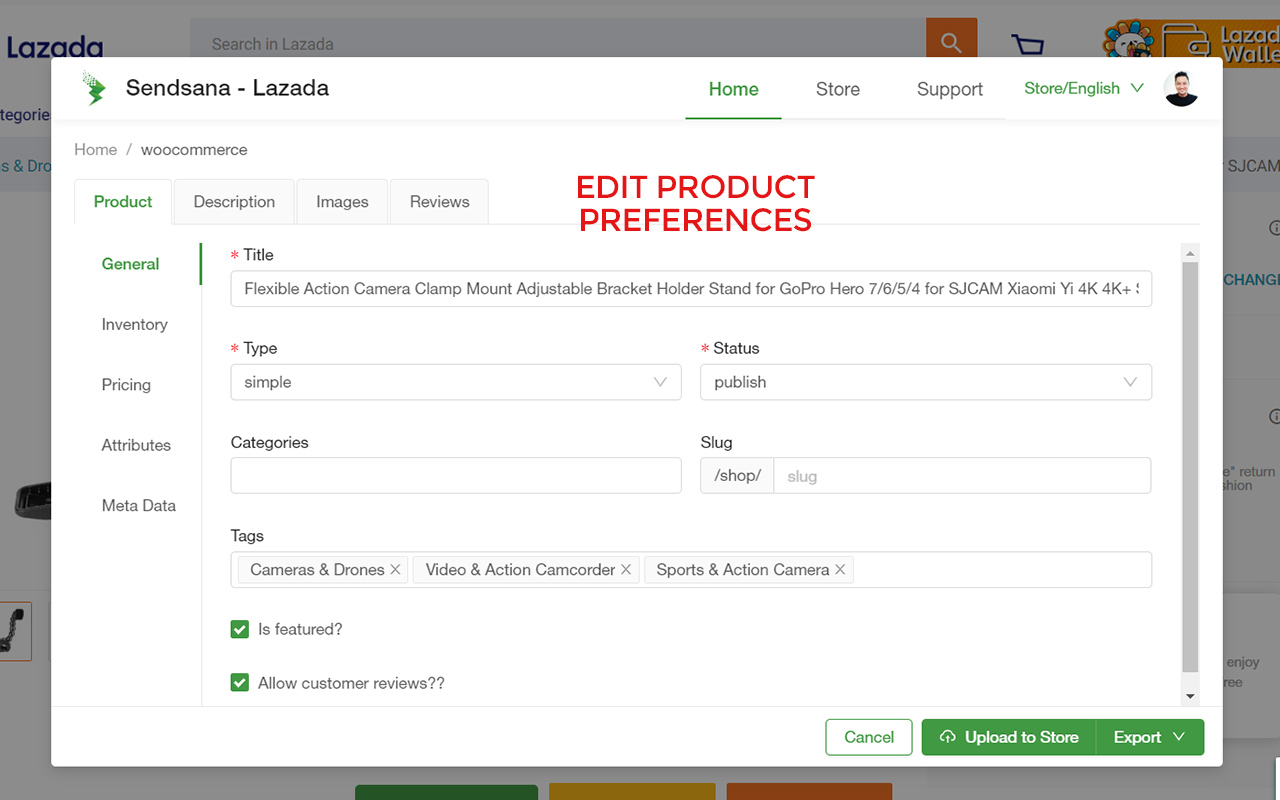1280x800 pixels.
Task: Switch to the Images tab
Action: 342,201
